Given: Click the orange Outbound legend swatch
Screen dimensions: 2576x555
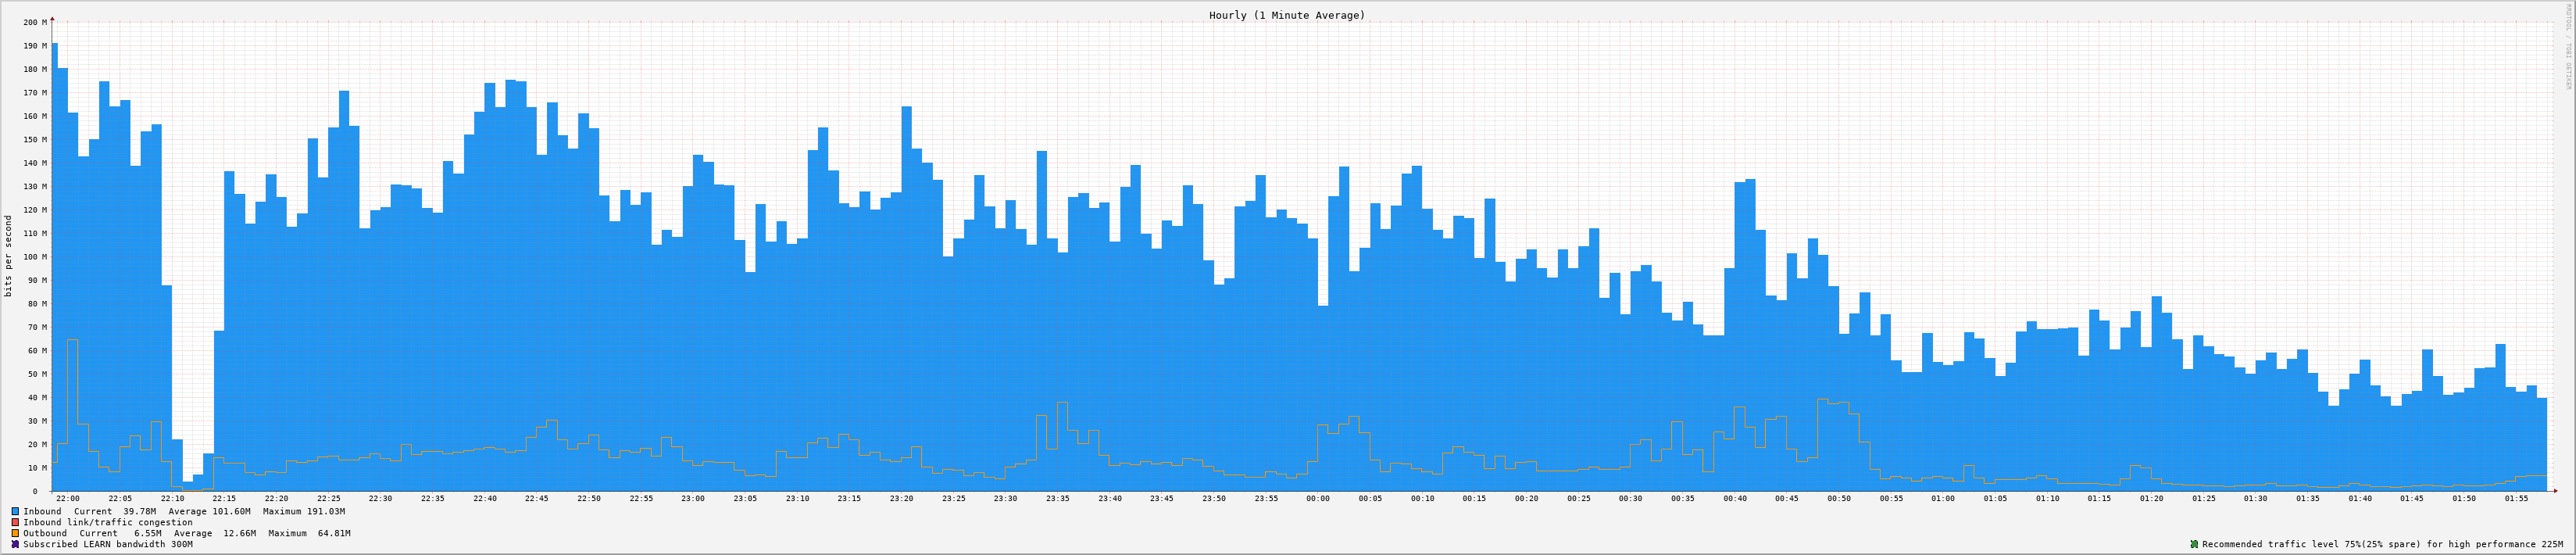Looking at the screenshot, I should (x=15, y=533).
